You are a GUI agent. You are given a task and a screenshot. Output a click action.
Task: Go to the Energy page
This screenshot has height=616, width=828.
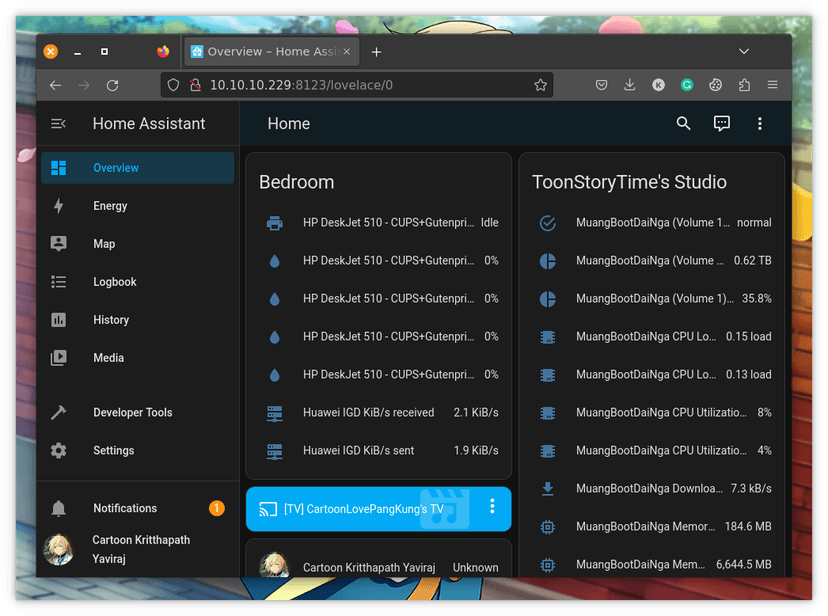point(110,206)
